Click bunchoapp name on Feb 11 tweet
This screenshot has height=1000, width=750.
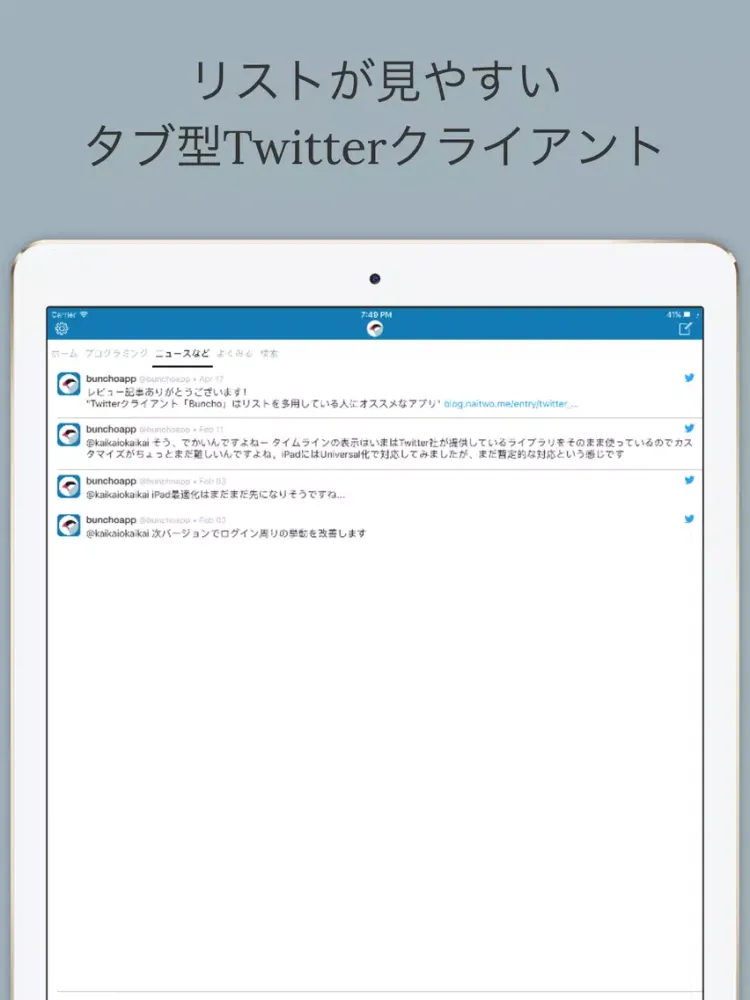pos(111,430)
